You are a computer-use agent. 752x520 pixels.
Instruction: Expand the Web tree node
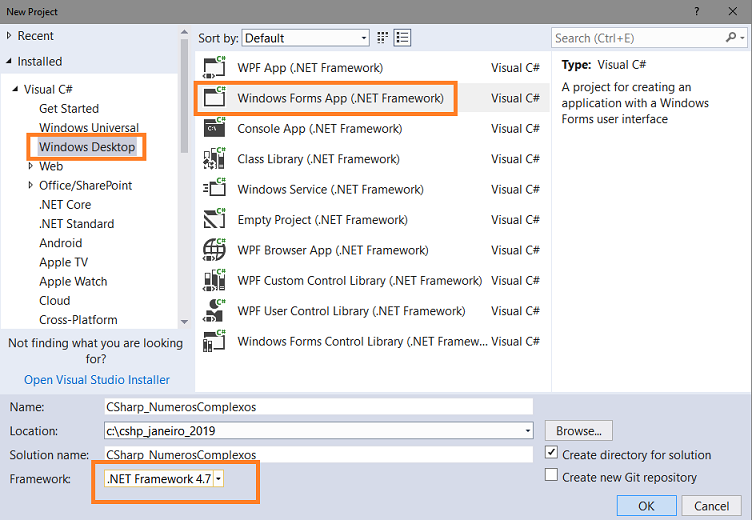coord(31,166)
